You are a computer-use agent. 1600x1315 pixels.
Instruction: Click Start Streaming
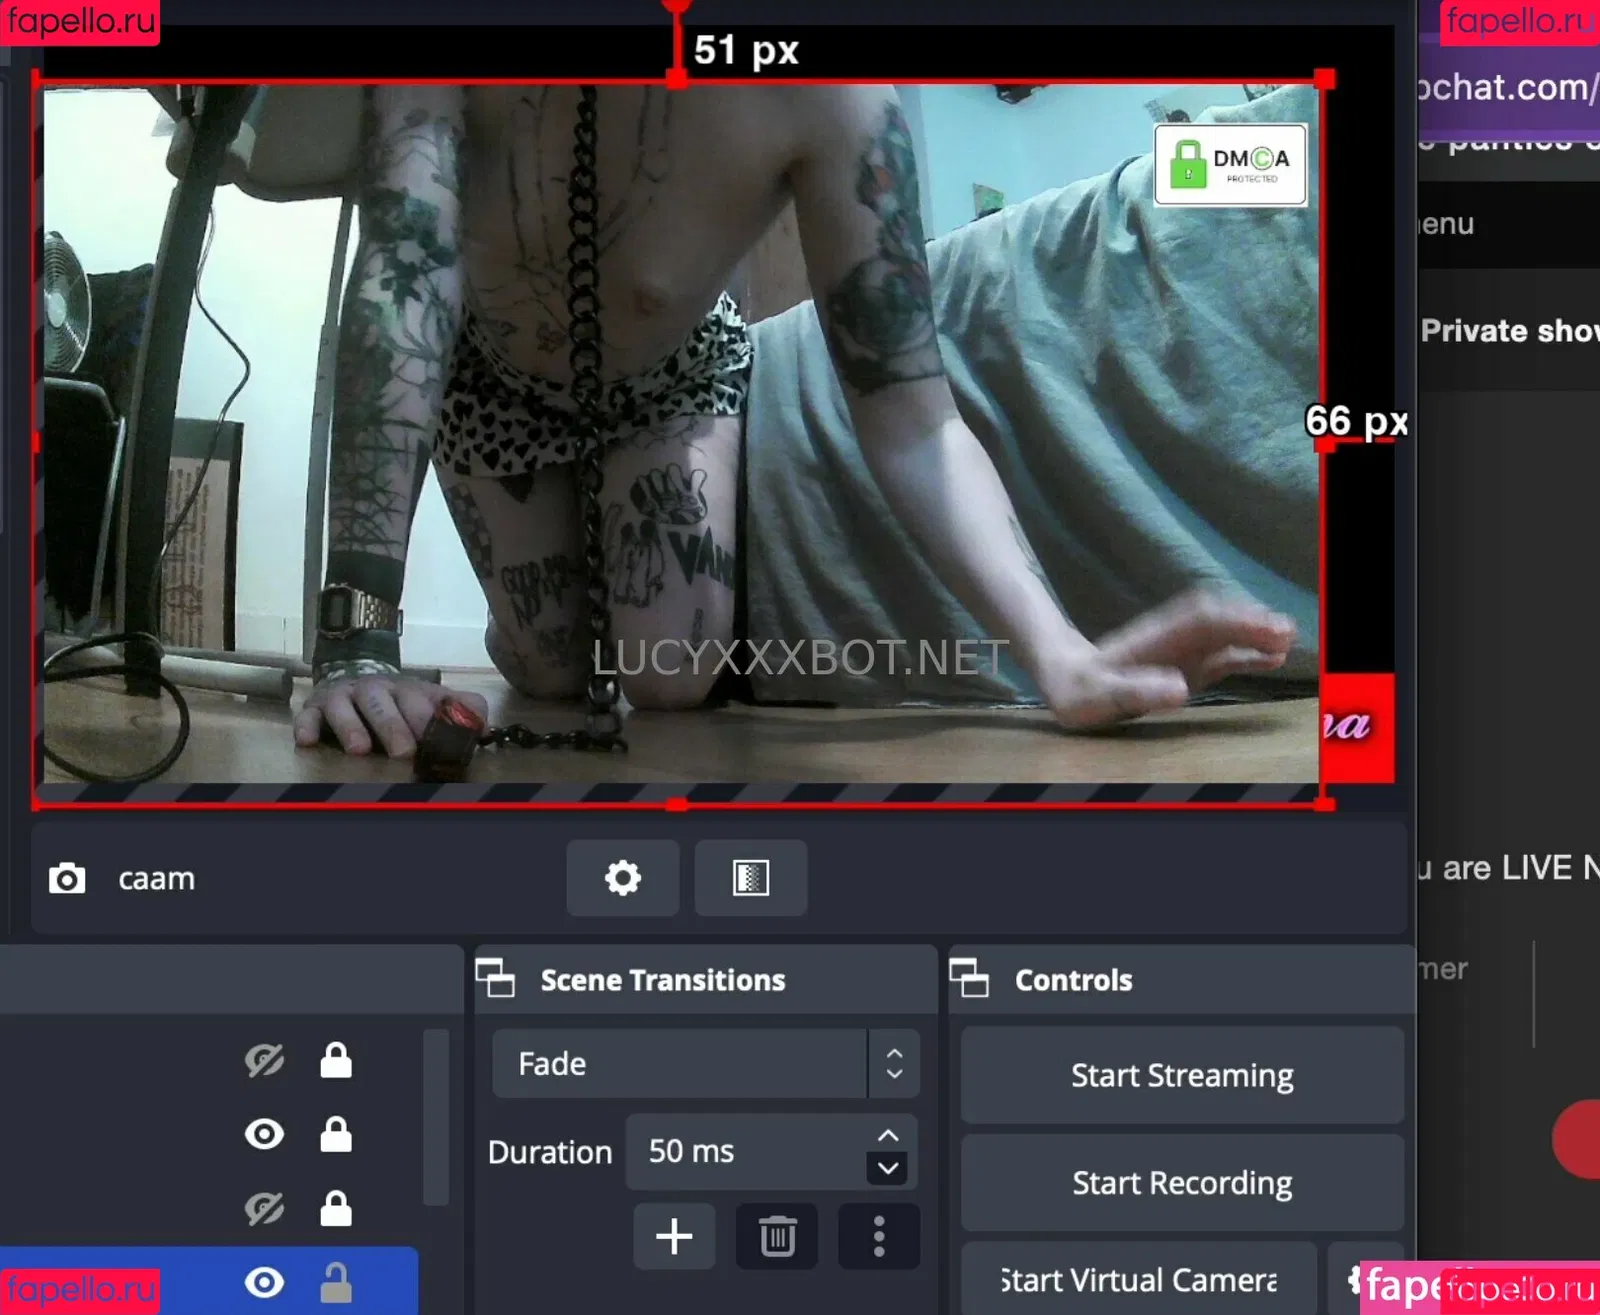[x=1182, y=1075]
